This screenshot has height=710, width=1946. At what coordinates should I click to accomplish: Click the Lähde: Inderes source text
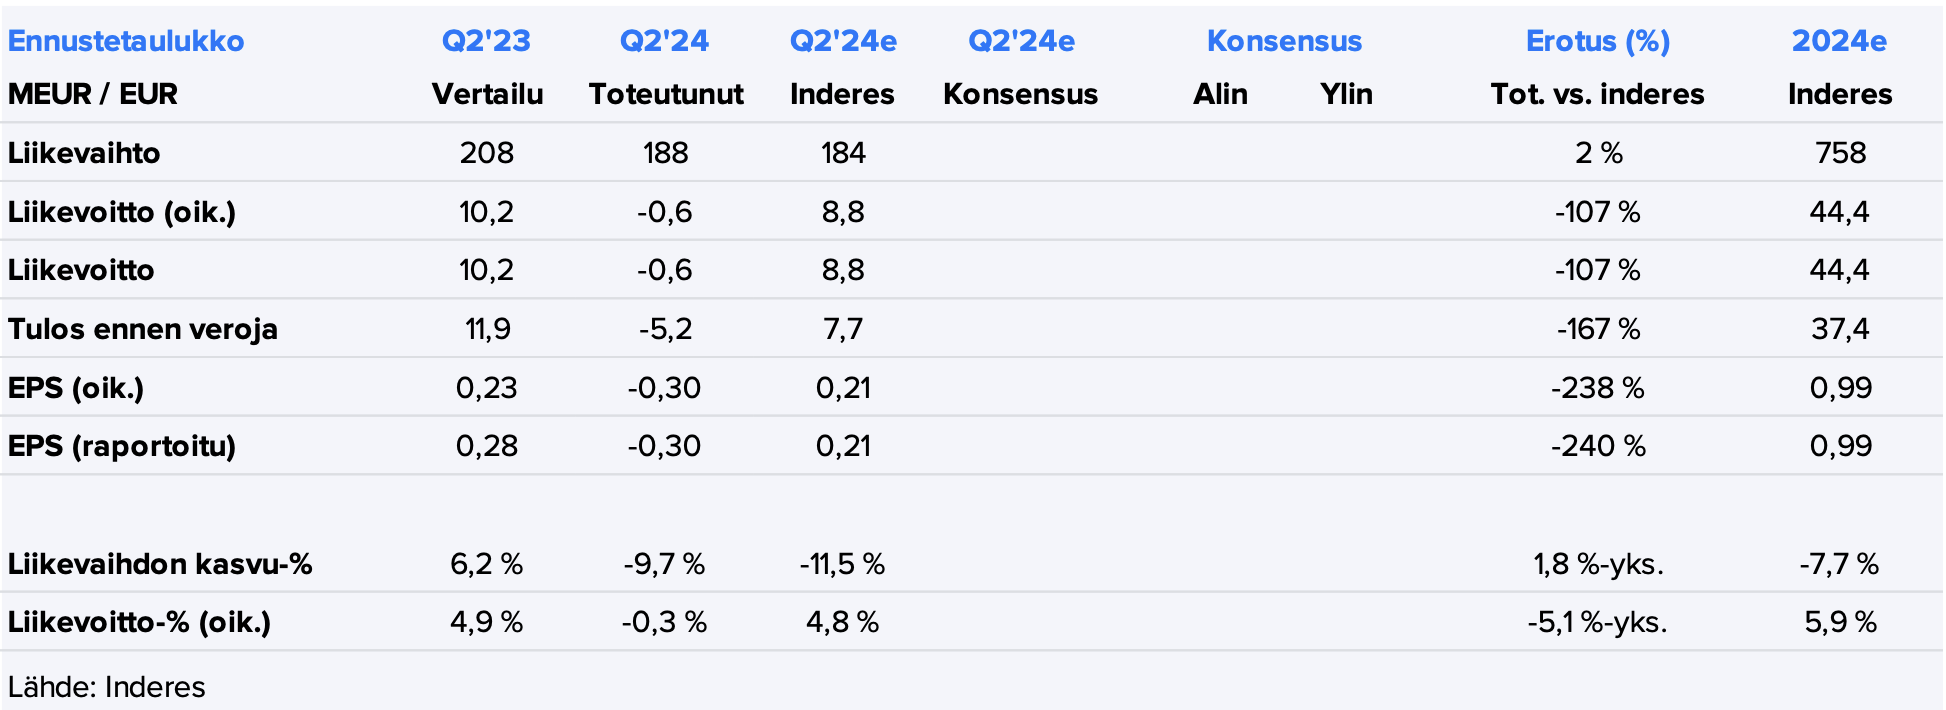[107, 687]
